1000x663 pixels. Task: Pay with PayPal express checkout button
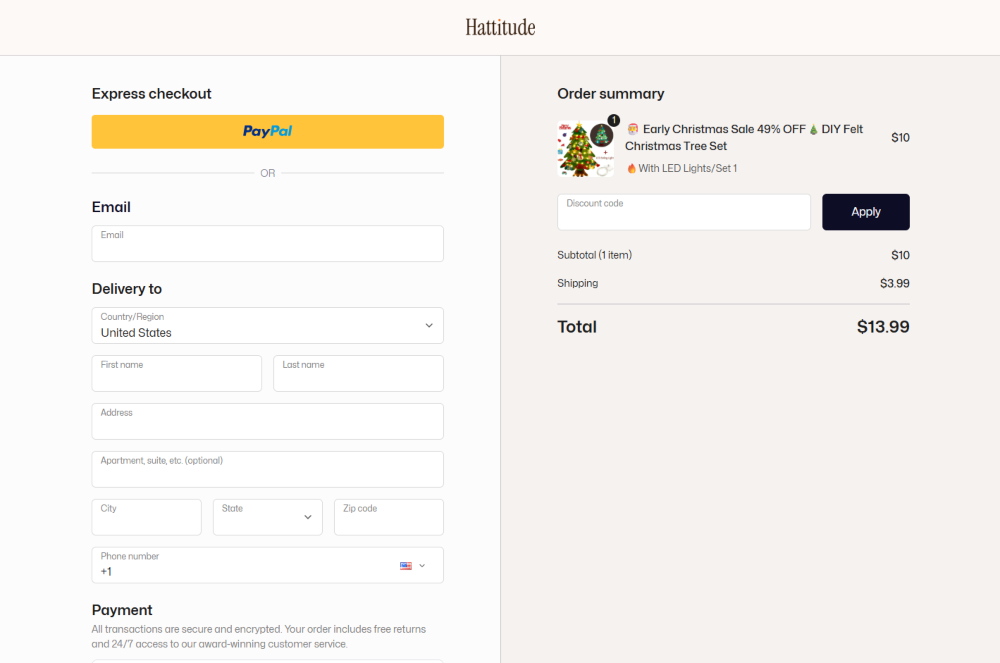[x=267, y=131]
